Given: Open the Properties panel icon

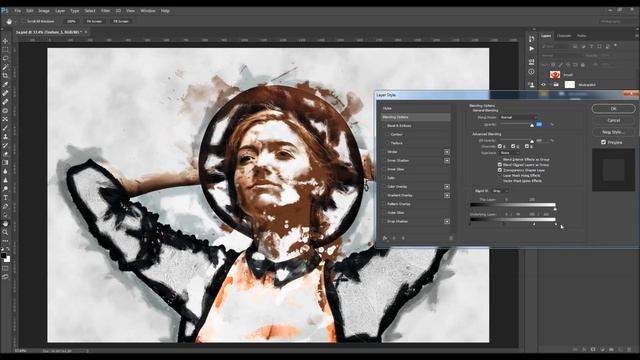Looking at the screenshot, I should pos(531,62).
